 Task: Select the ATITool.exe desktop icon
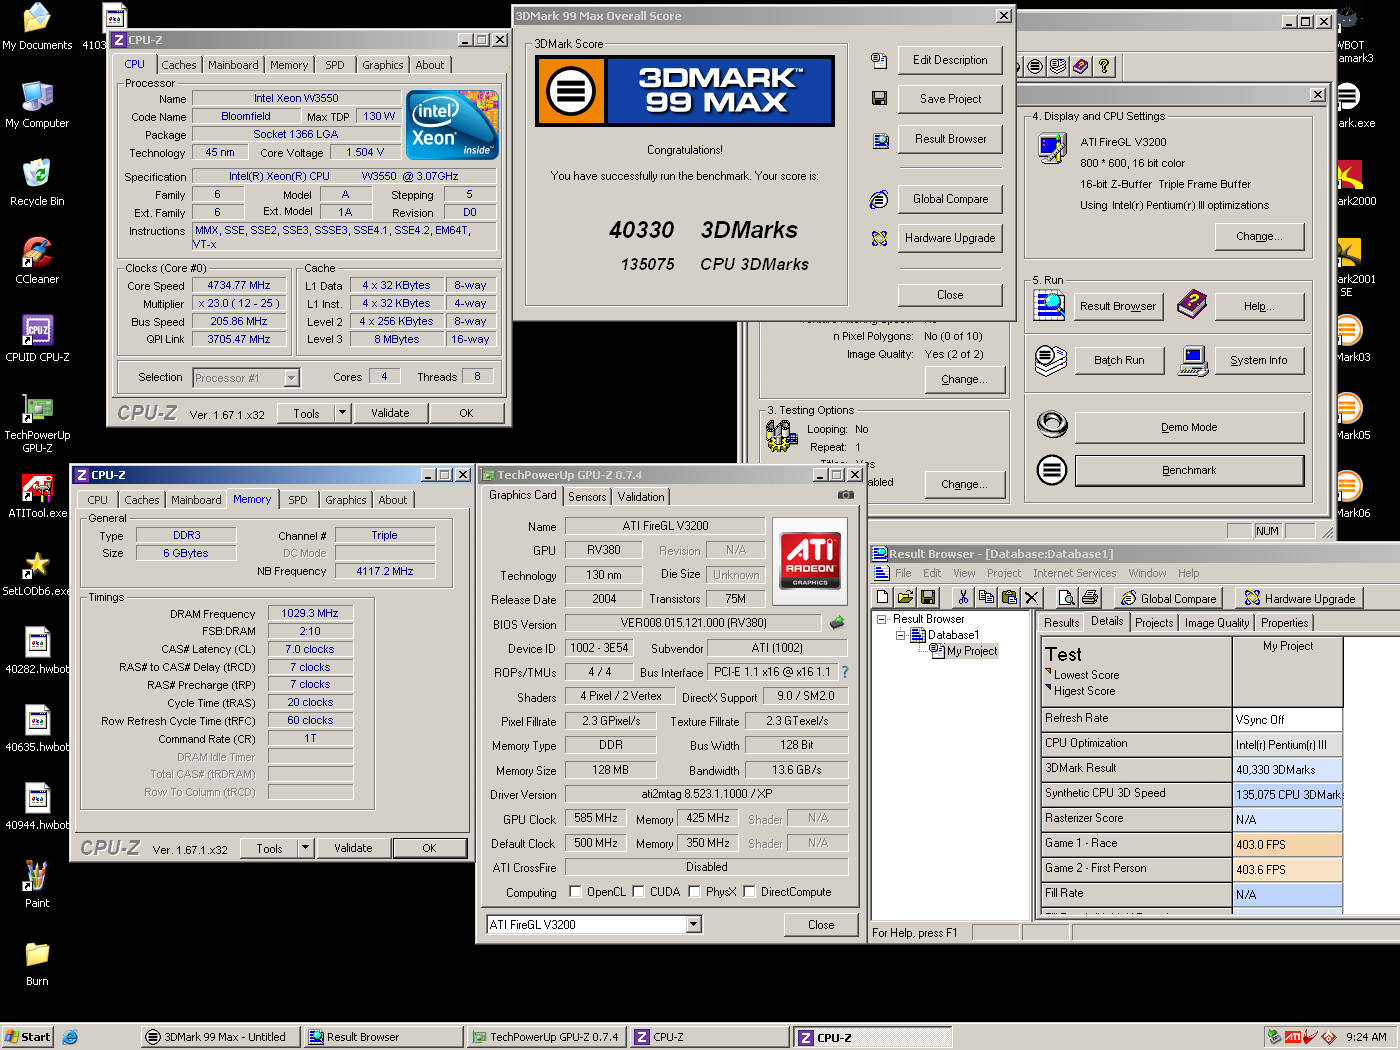37,495
